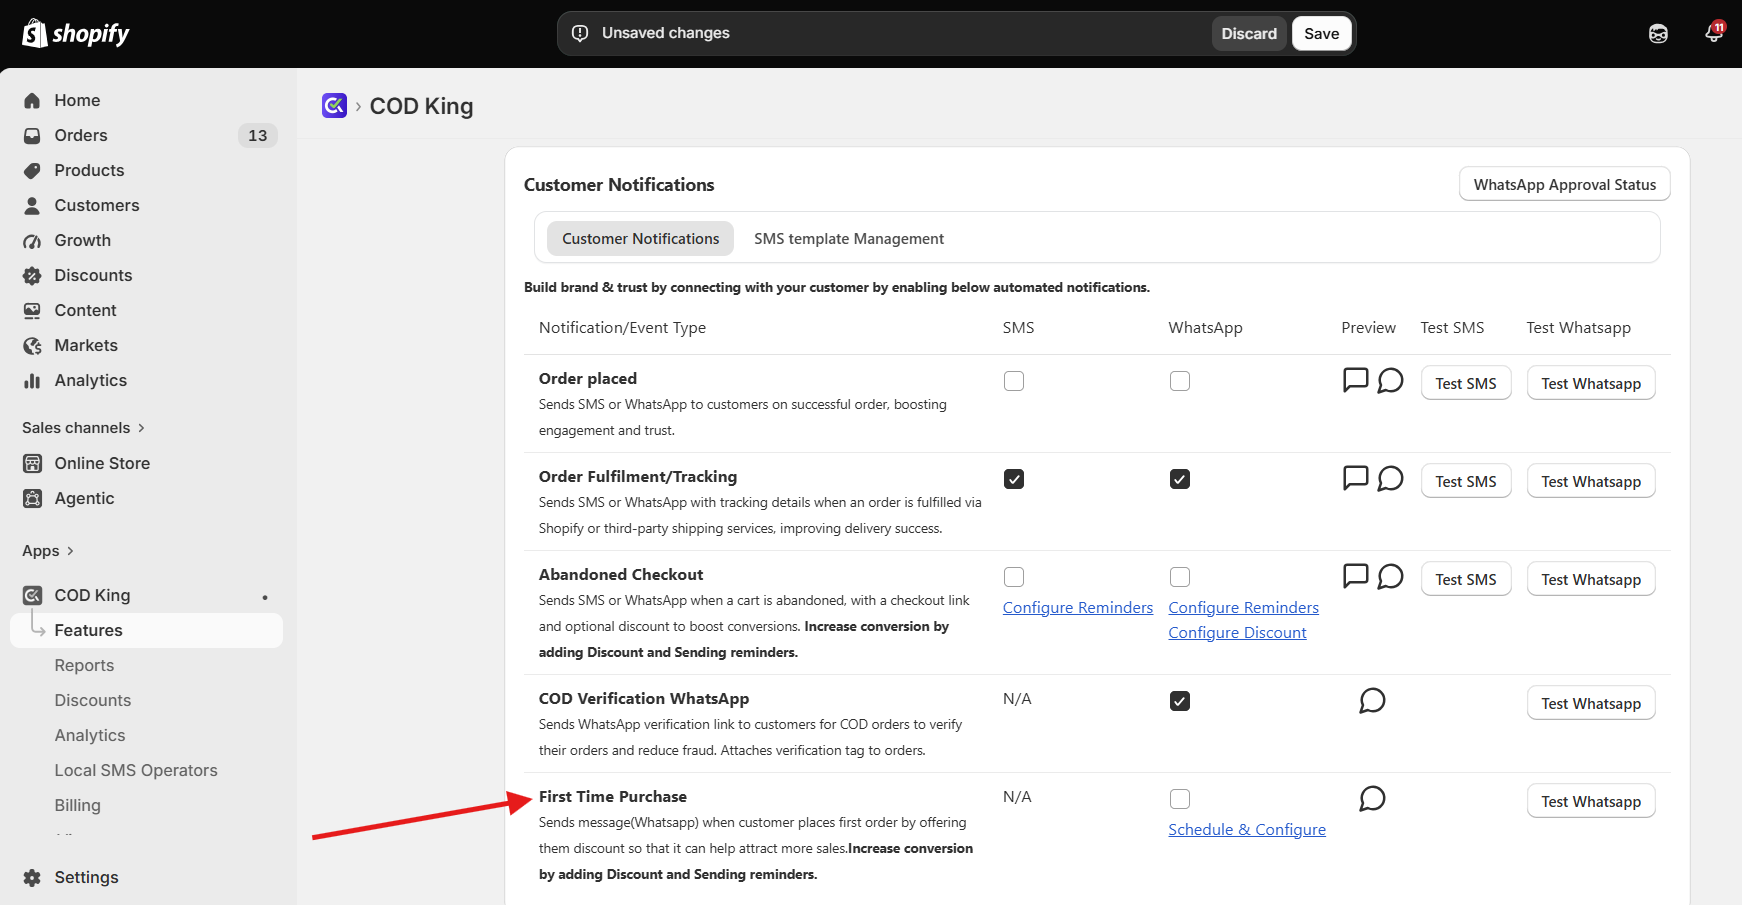Click the Home sidebar icon
Image resolution: width=1742 pixels, height=905 pixels.
32,100
